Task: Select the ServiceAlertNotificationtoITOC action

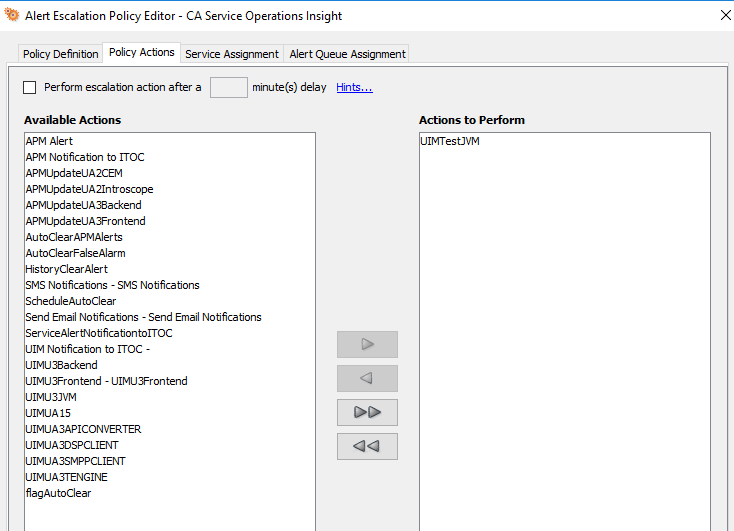Action: point(169,333)
